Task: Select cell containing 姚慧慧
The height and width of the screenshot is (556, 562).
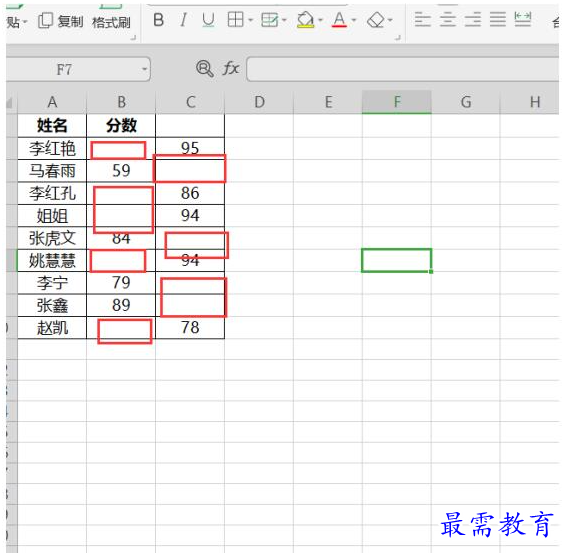Action: point(52,260)
